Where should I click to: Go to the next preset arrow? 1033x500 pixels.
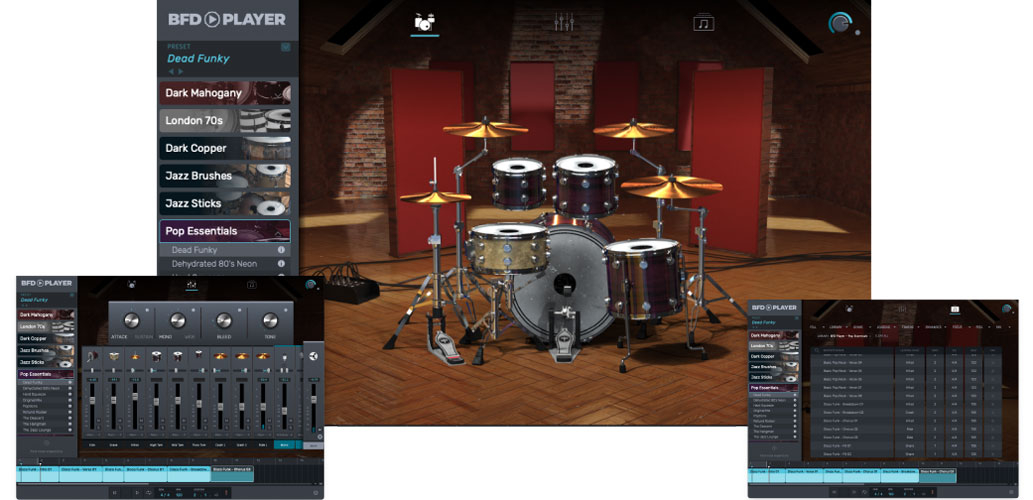180,72
